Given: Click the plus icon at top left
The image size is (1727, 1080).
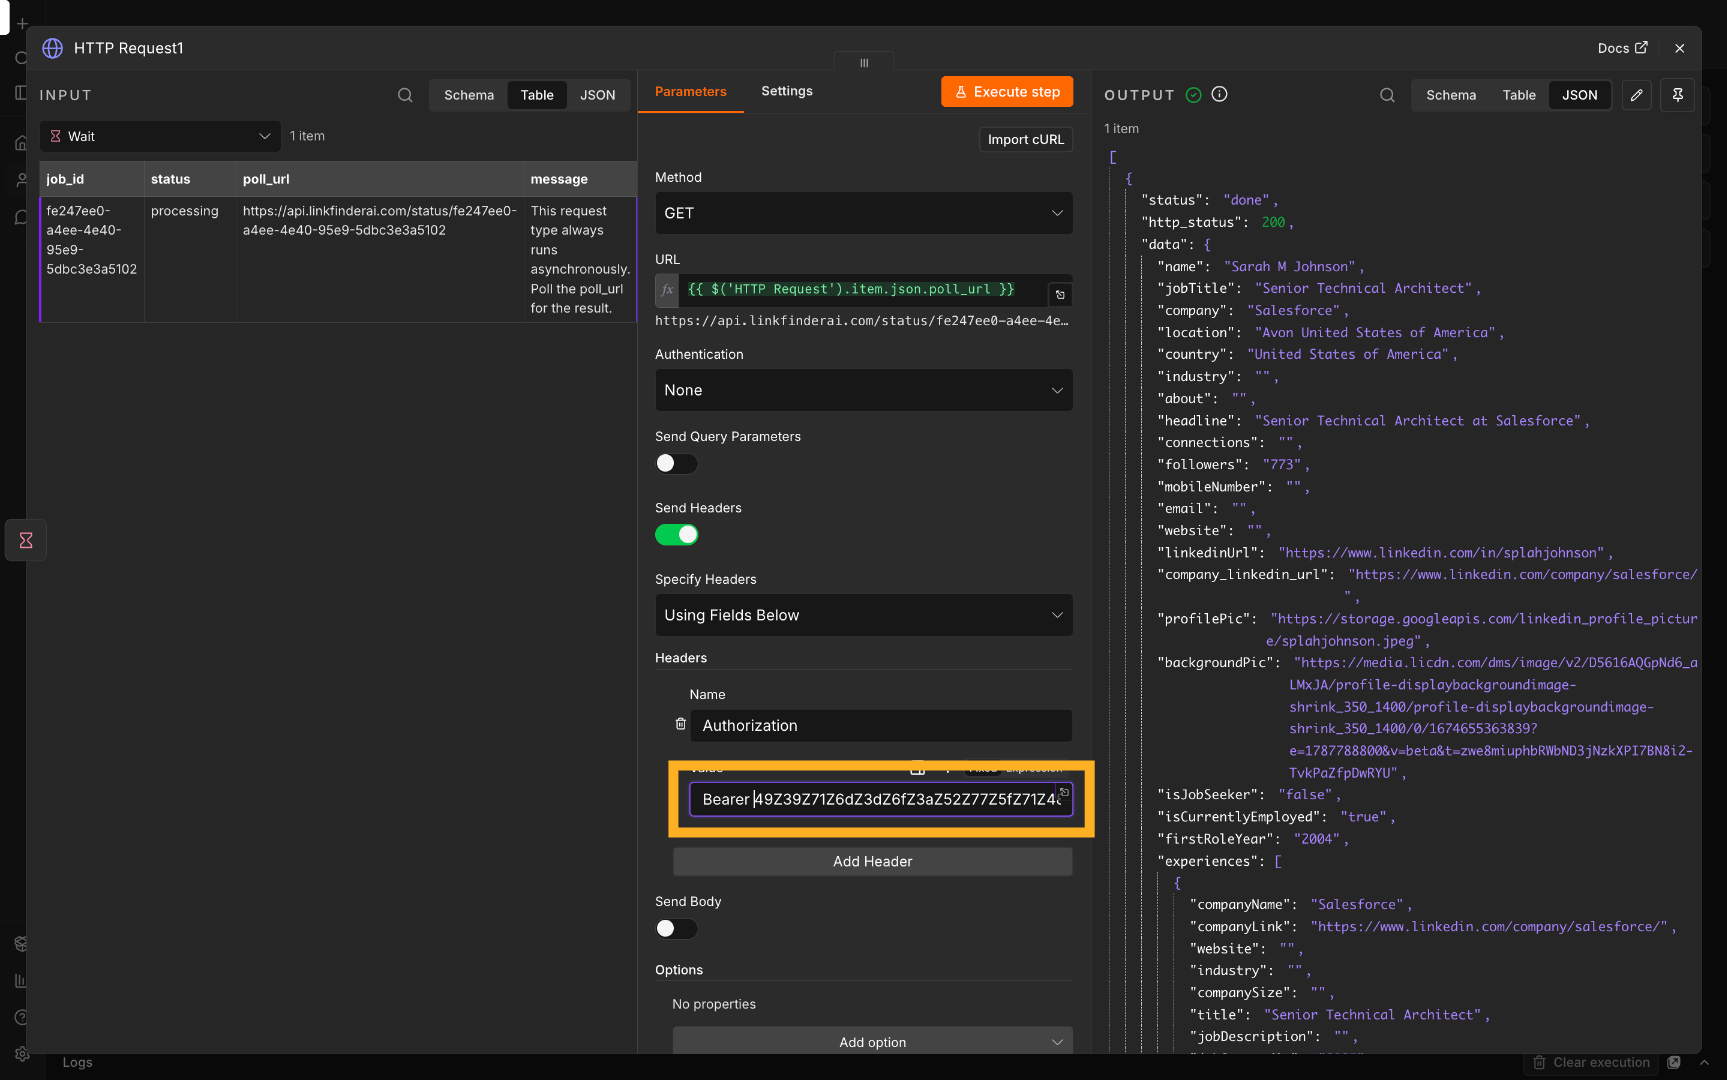Looking at the screenshot, I should 22,23.
